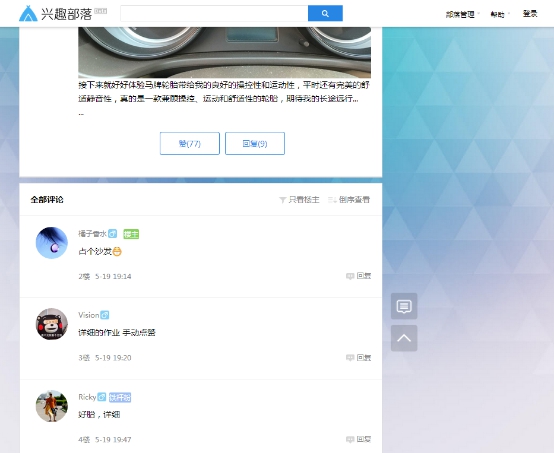This screenshot has height=453, width=554.
Task: Click reply bubble icon on 4楼 row
Action: click(x=350, y=440)
